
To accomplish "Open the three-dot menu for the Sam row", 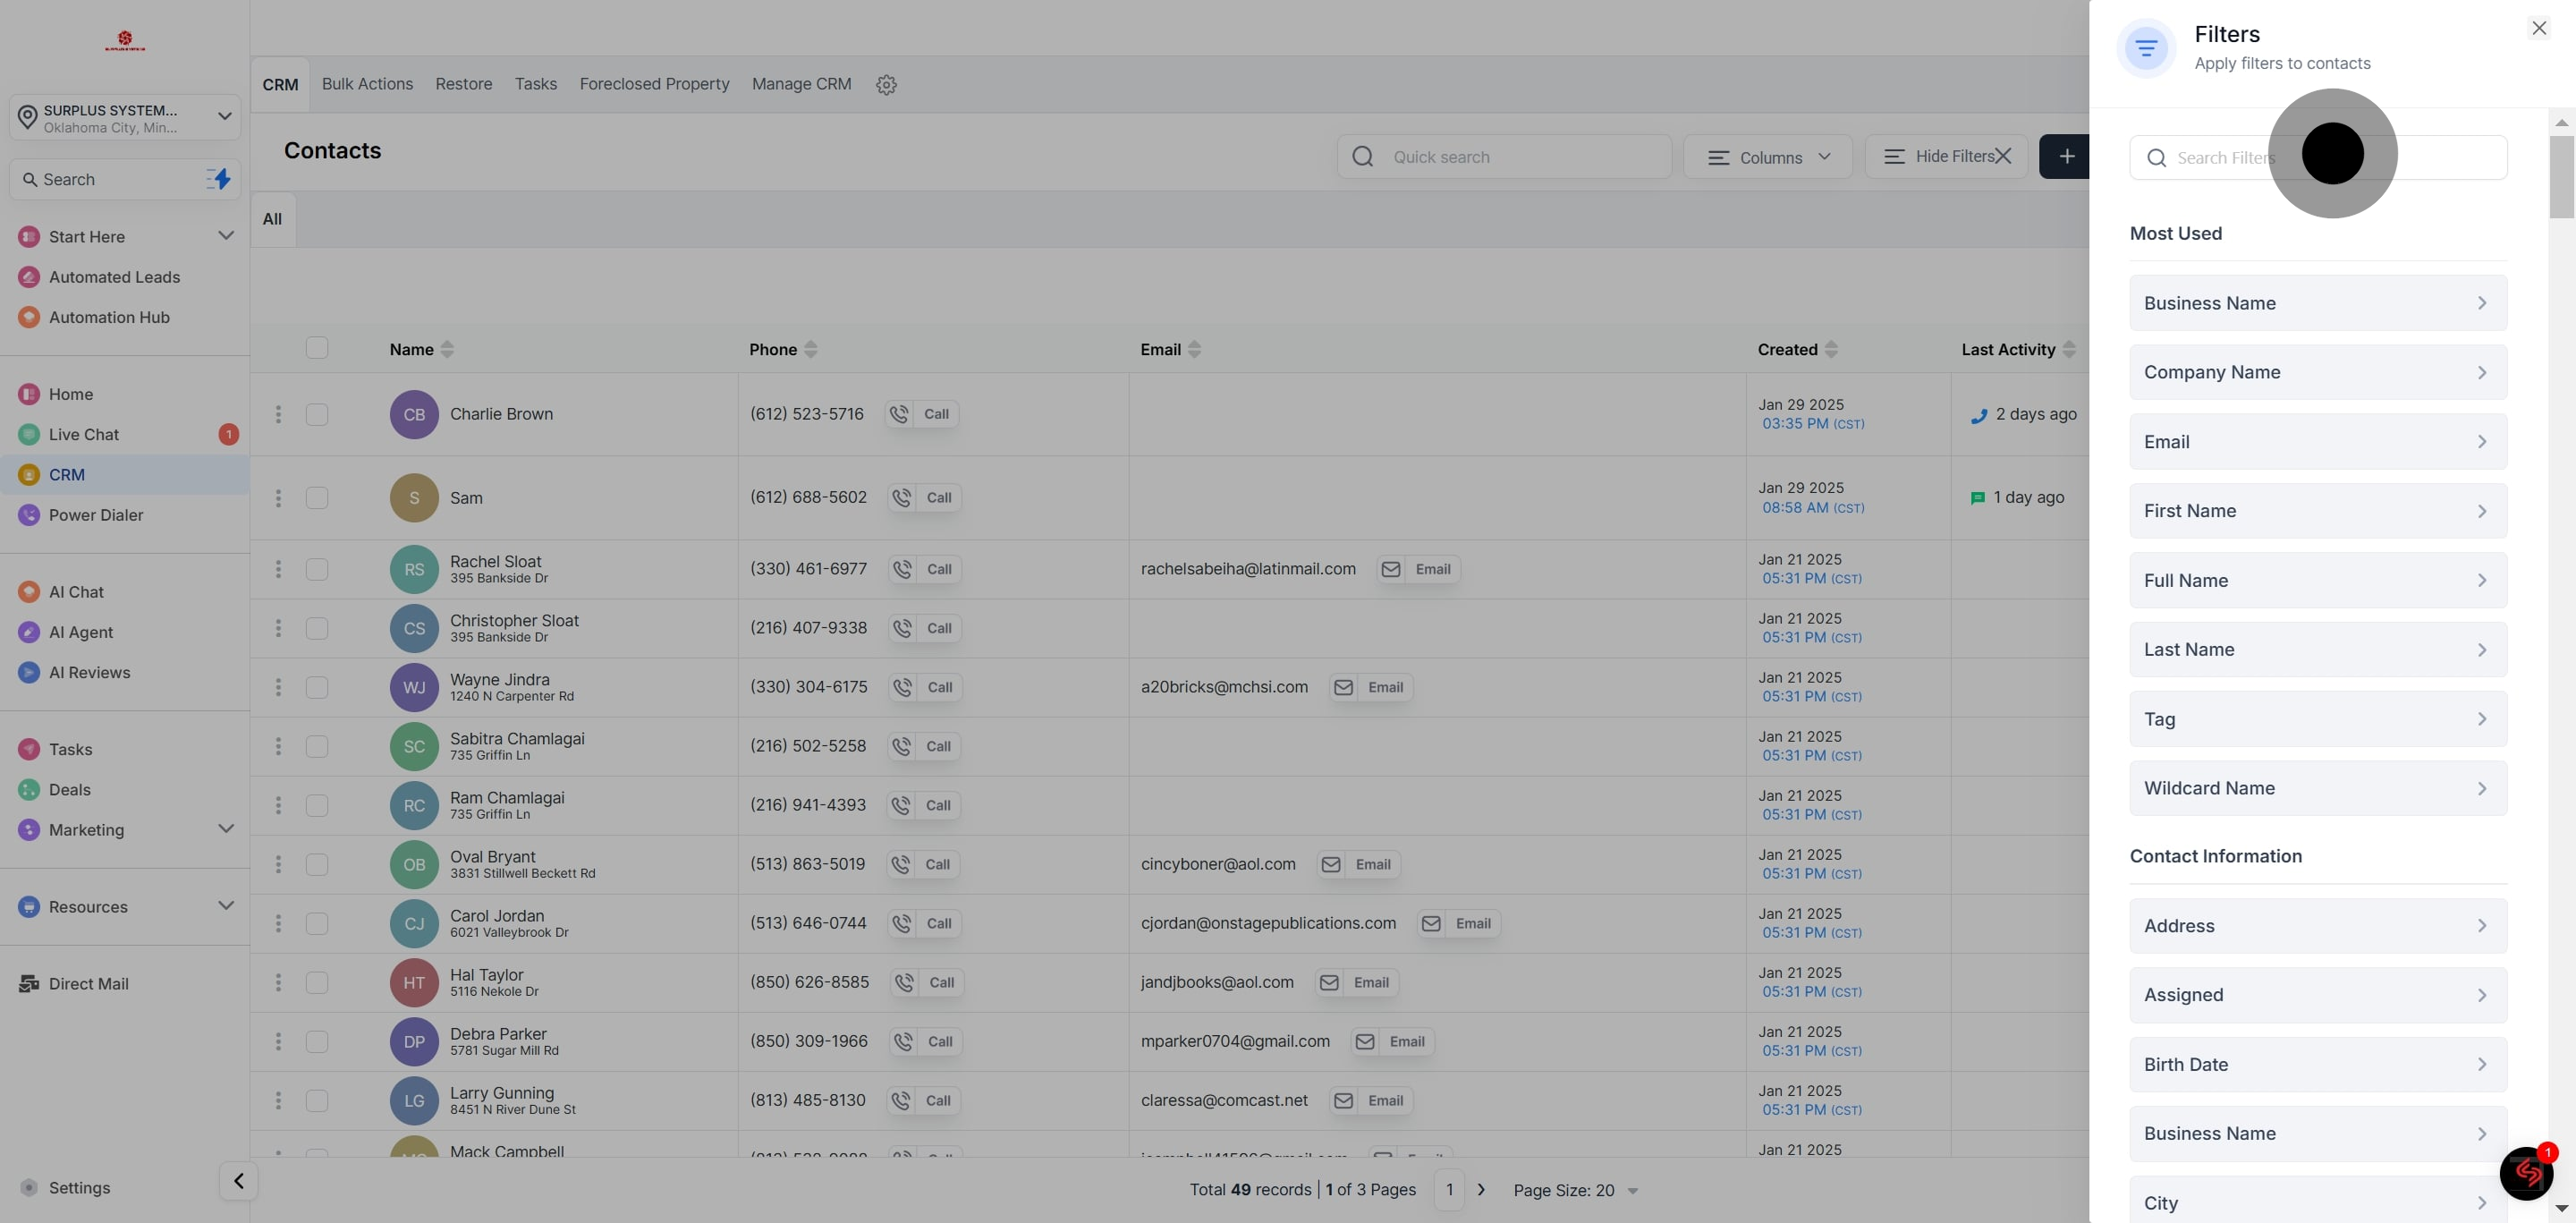I will click(278, 498).
